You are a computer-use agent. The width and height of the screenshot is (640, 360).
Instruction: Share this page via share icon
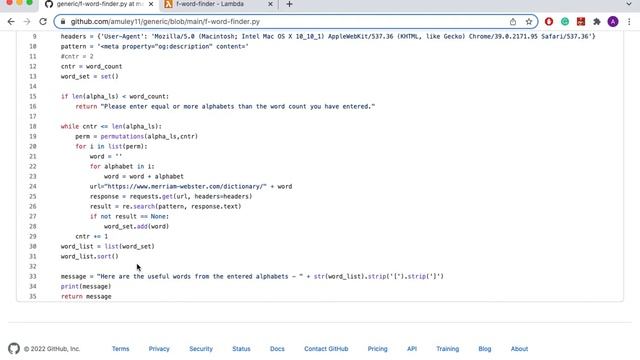513,22
